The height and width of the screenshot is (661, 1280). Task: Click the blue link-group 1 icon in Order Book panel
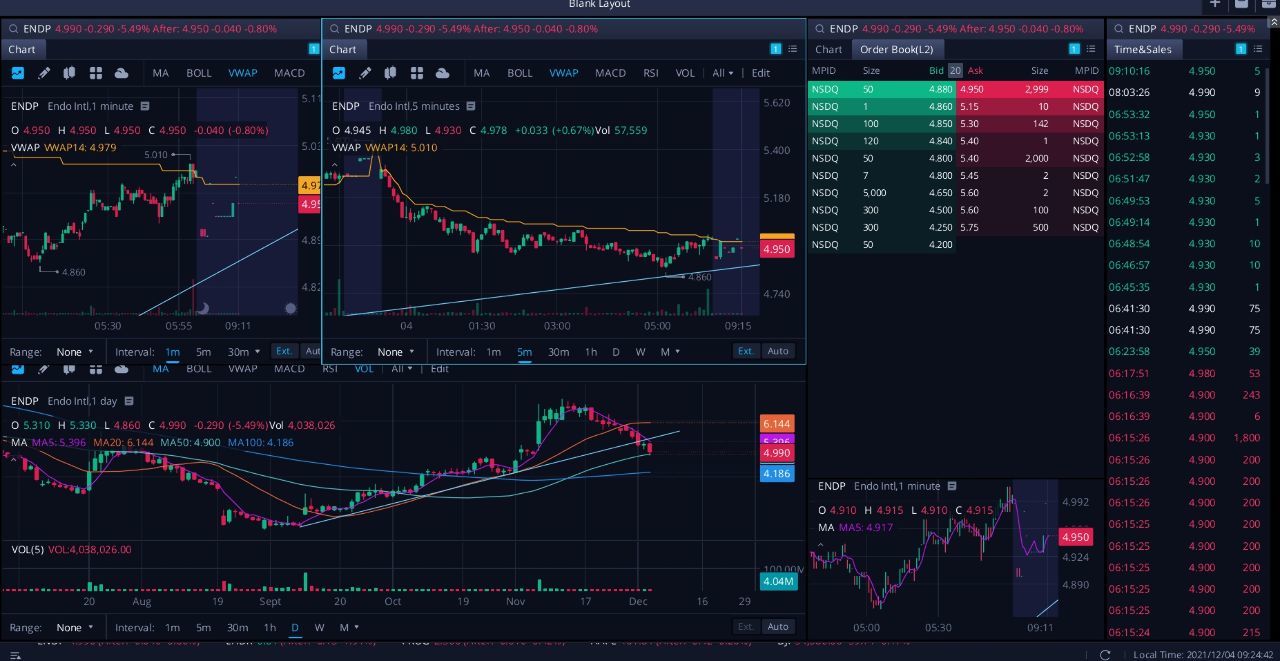point(1075,49)
